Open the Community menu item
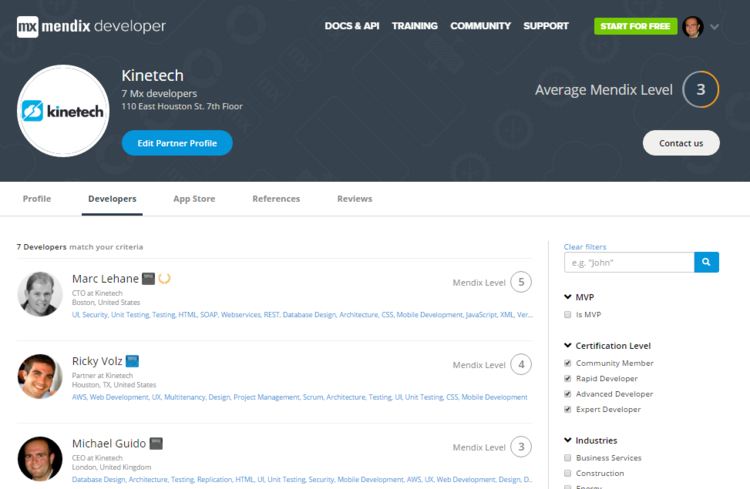Viewport: 750px width, 489px height. pyautogui.click(x=480, y=26)
